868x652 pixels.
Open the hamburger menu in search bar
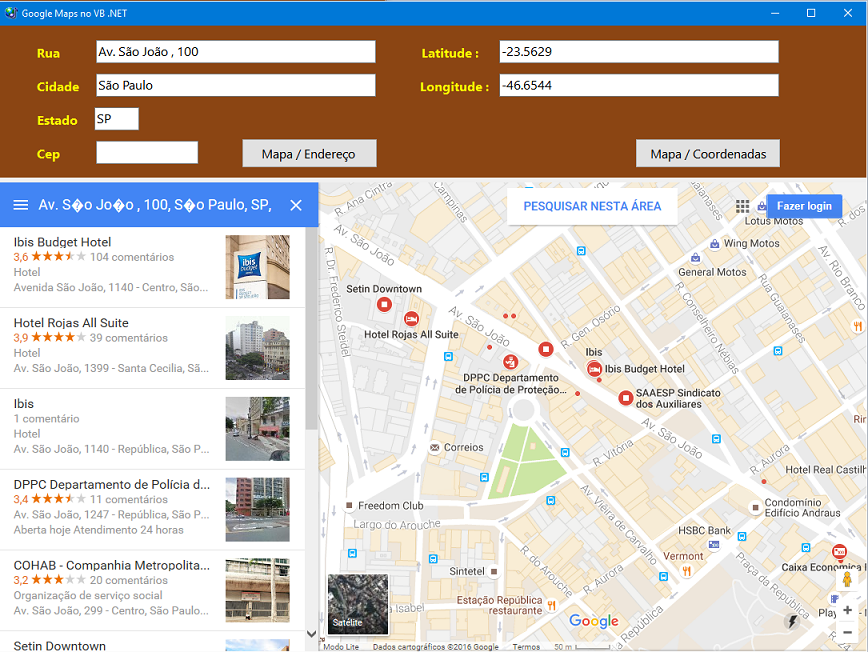tap(20, 205)
